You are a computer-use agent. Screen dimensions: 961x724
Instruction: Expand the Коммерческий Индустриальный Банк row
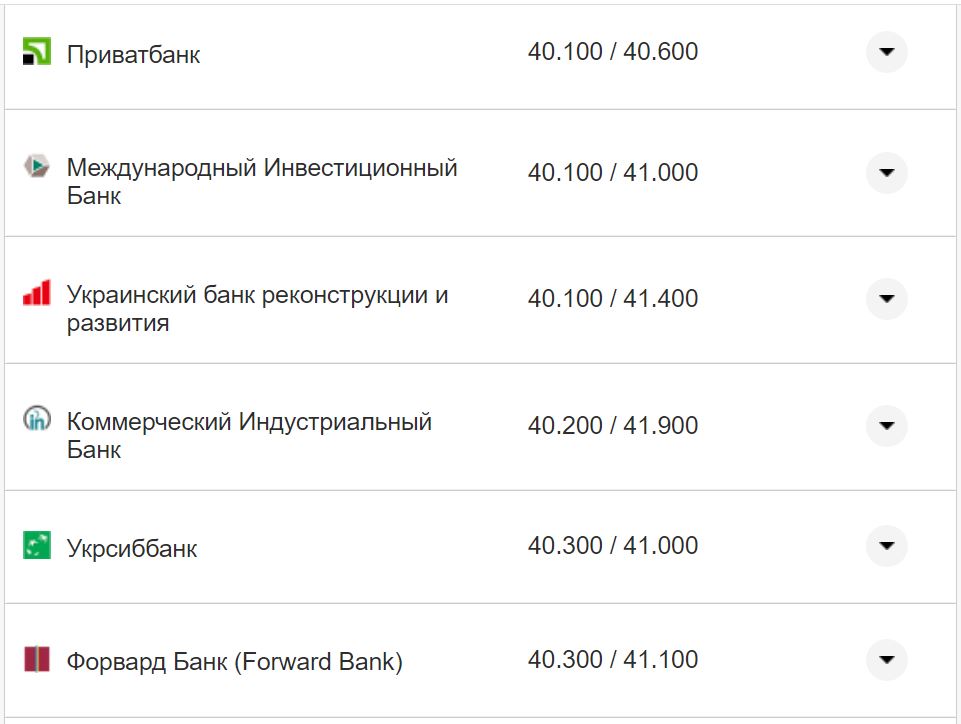(886, 426)
